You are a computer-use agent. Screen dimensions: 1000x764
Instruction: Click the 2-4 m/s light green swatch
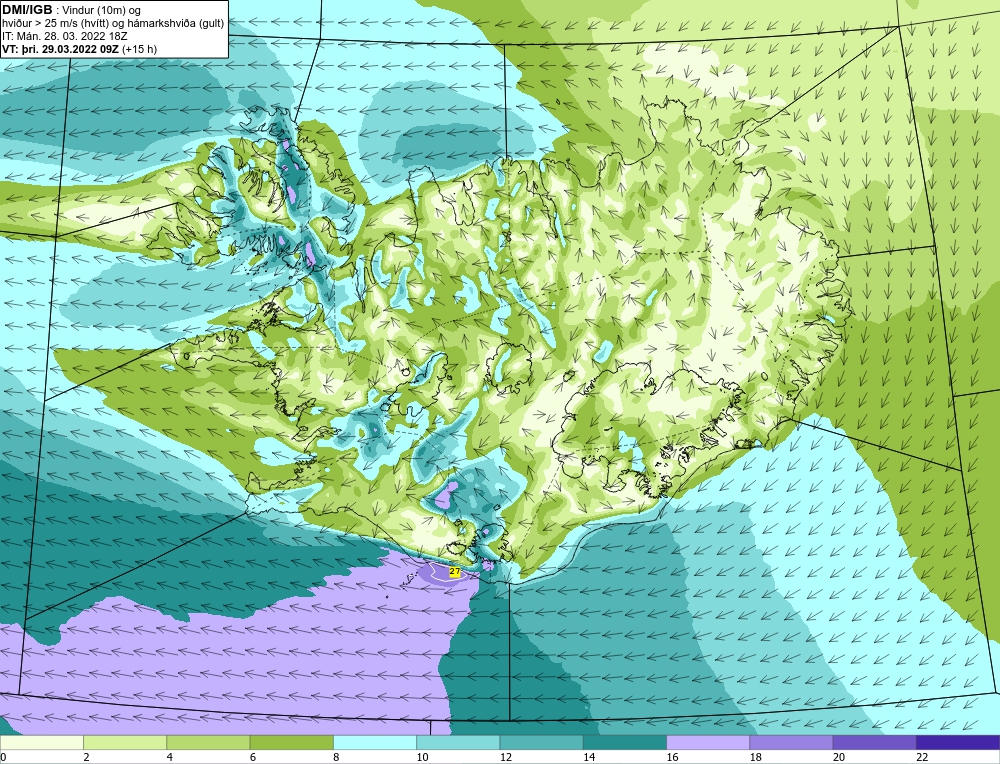tap(125, 742)
